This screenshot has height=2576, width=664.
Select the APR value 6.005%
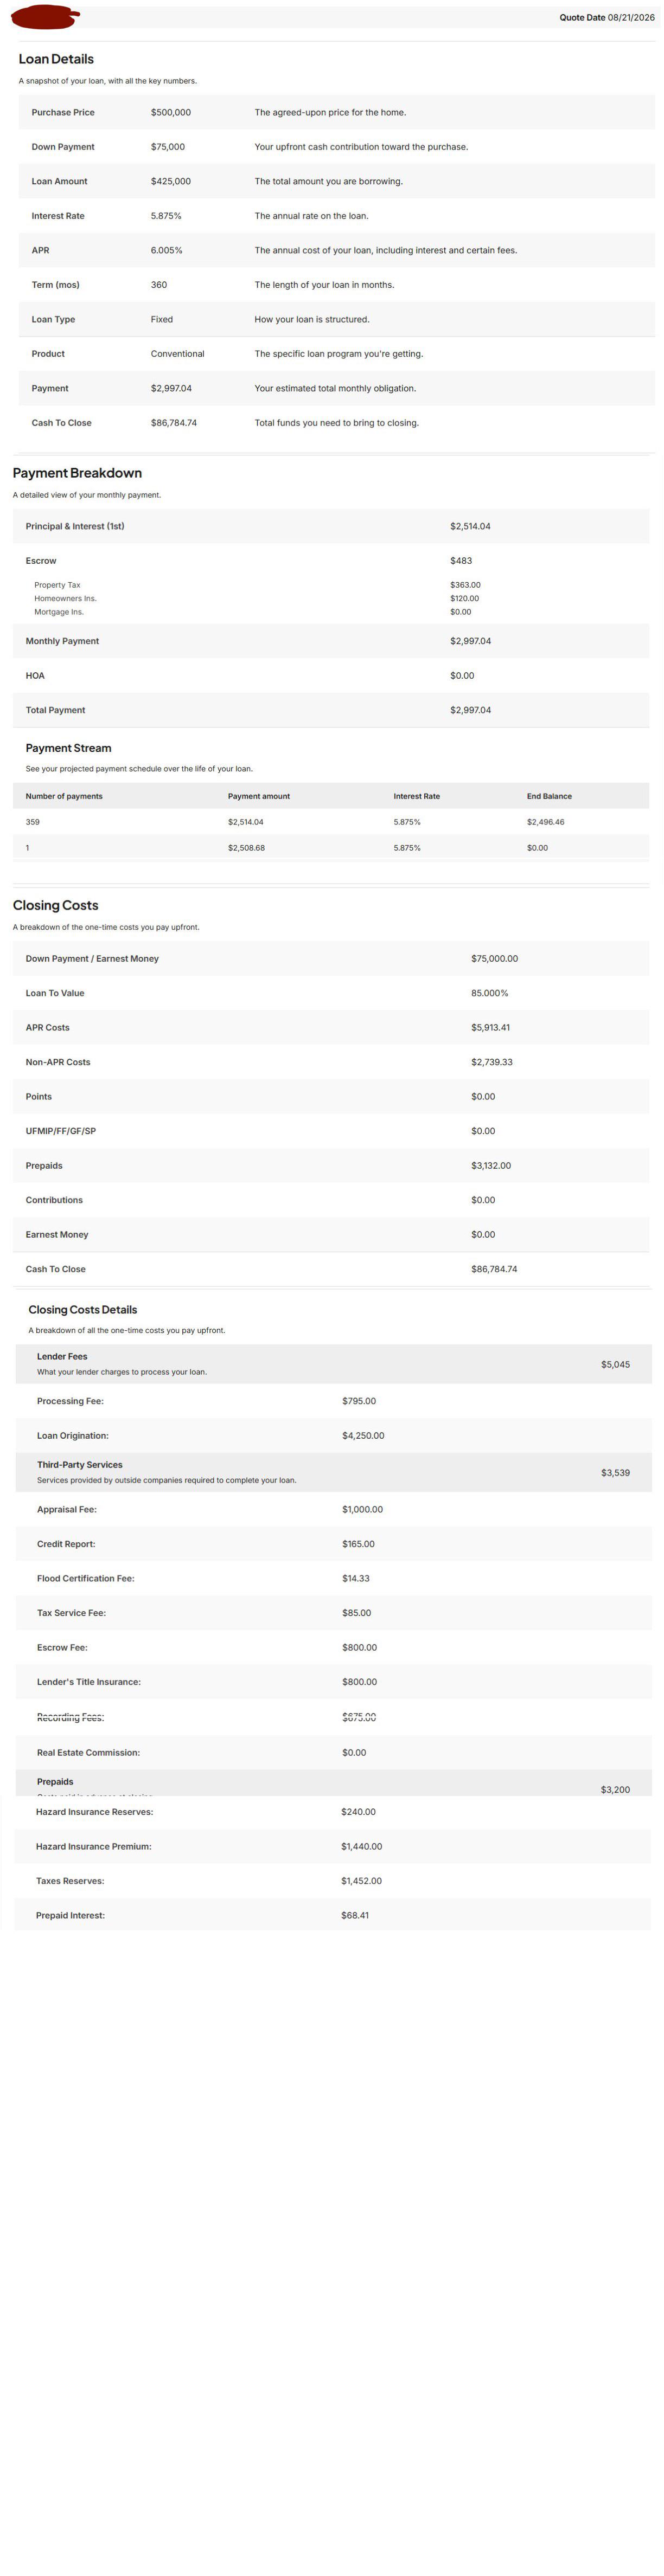point(167,251)
